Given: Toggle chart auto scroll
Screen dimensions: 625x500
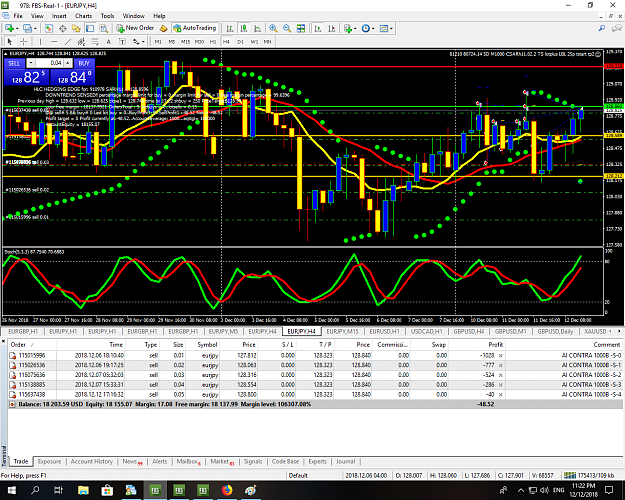Looking at the screenshot, I should coord(318,28).
